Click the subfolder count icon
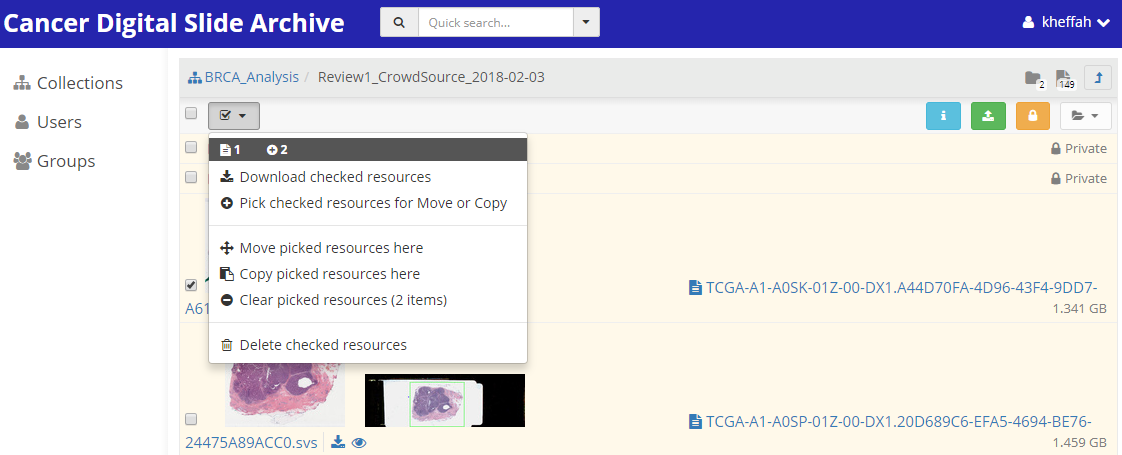1122x455 pixels. coord(1034,79)
